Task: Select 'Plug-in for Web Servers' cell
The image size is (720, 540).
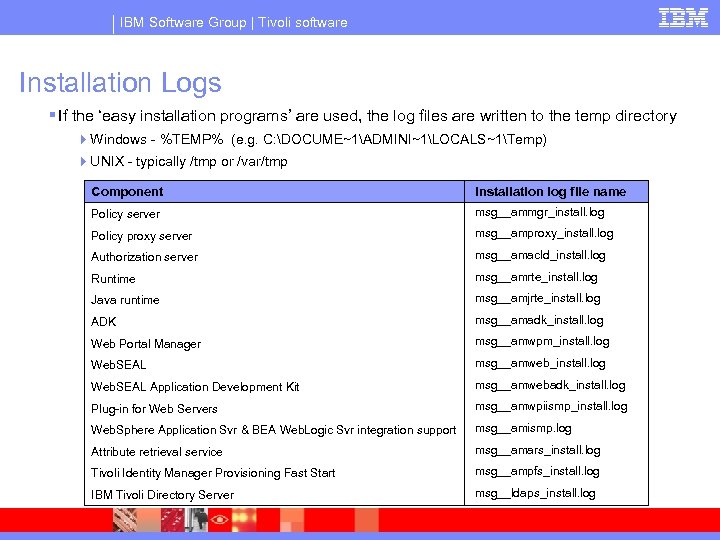Action: (154, 409)
